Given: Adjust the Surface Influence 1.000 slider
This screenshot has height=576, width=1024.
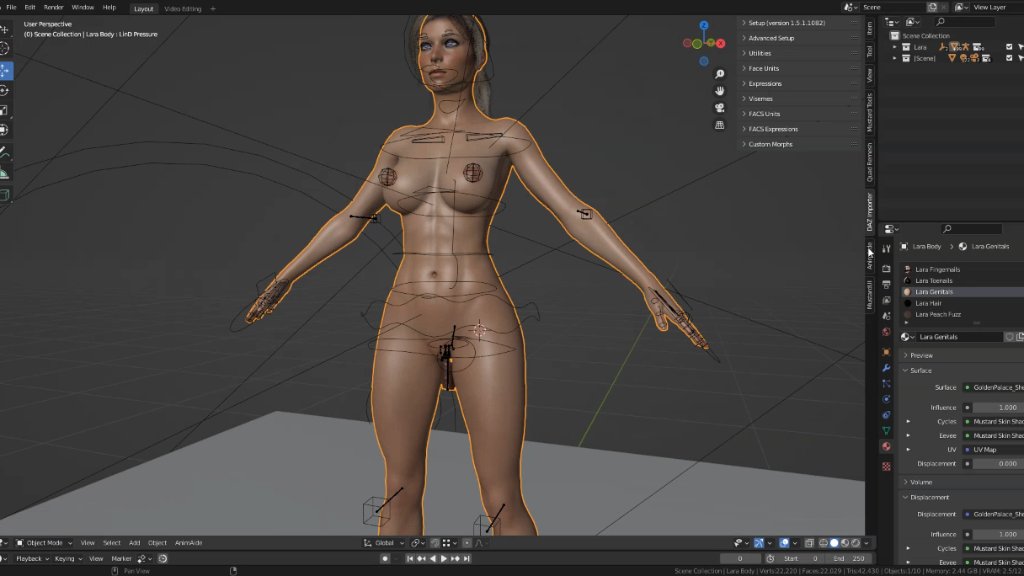Looking at the screenshot, I should (x=1000, y=408).
